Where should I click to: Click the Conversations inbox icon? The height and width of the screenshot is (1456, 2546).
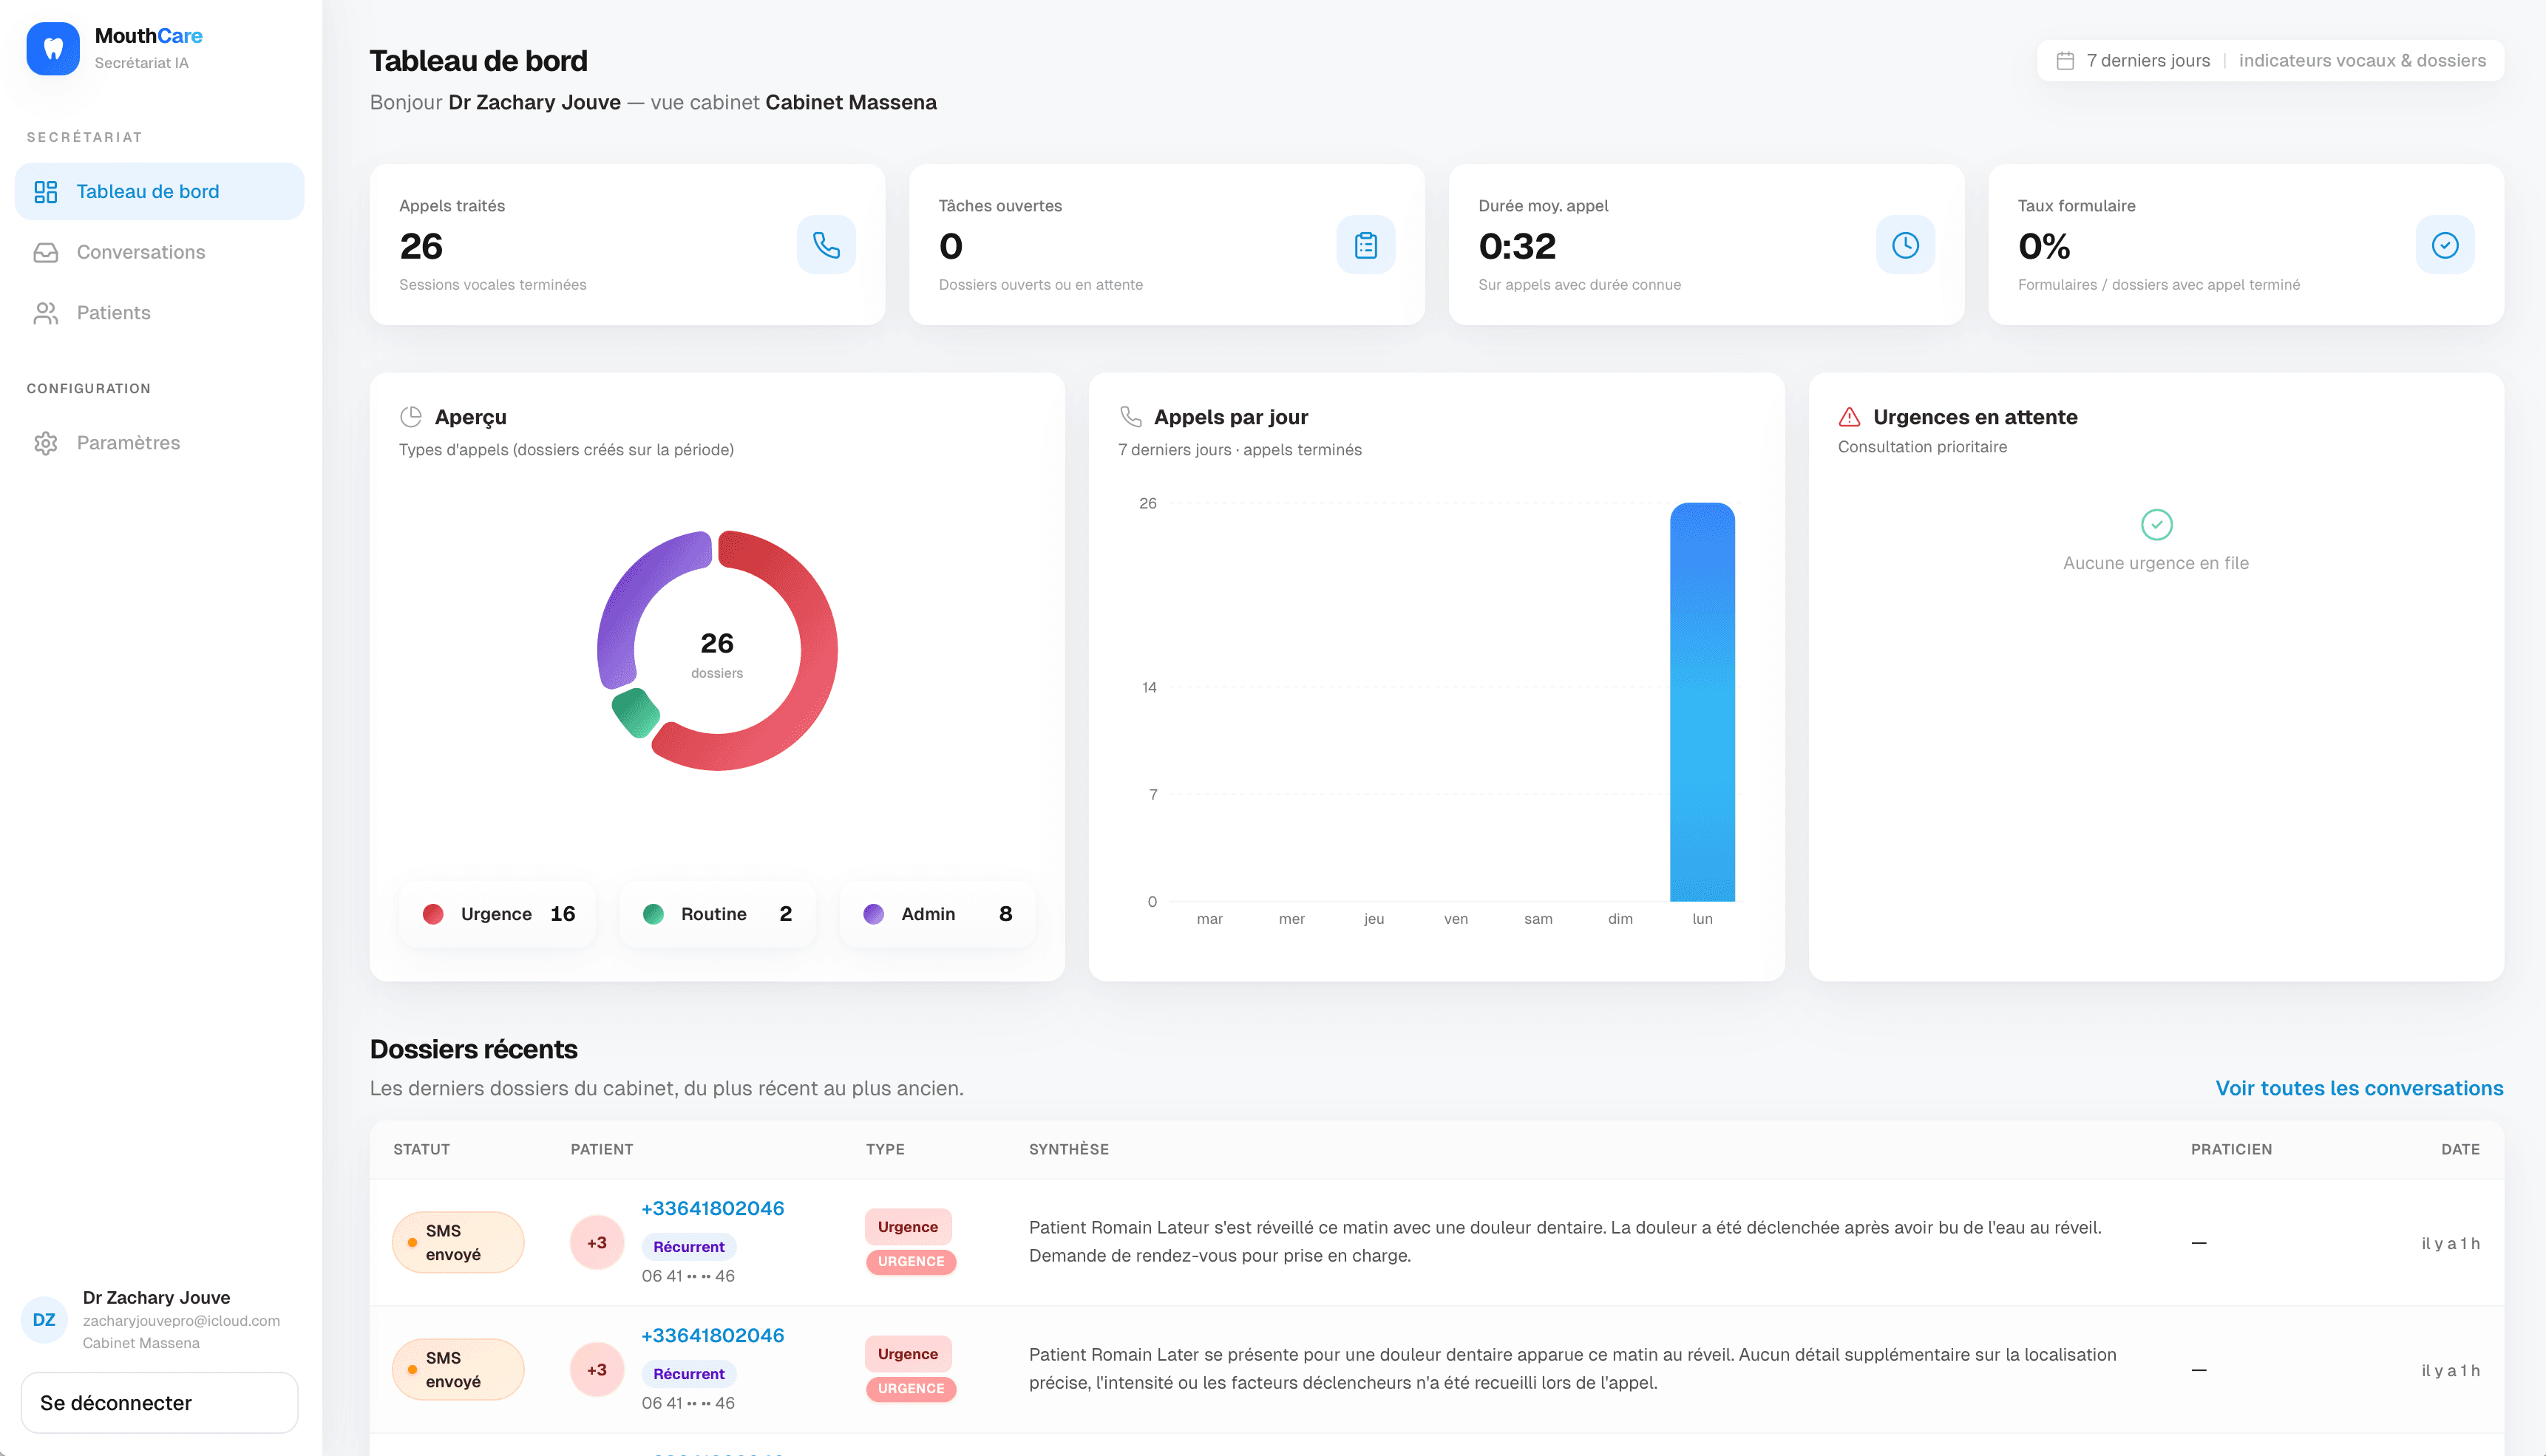coord(46,252)
